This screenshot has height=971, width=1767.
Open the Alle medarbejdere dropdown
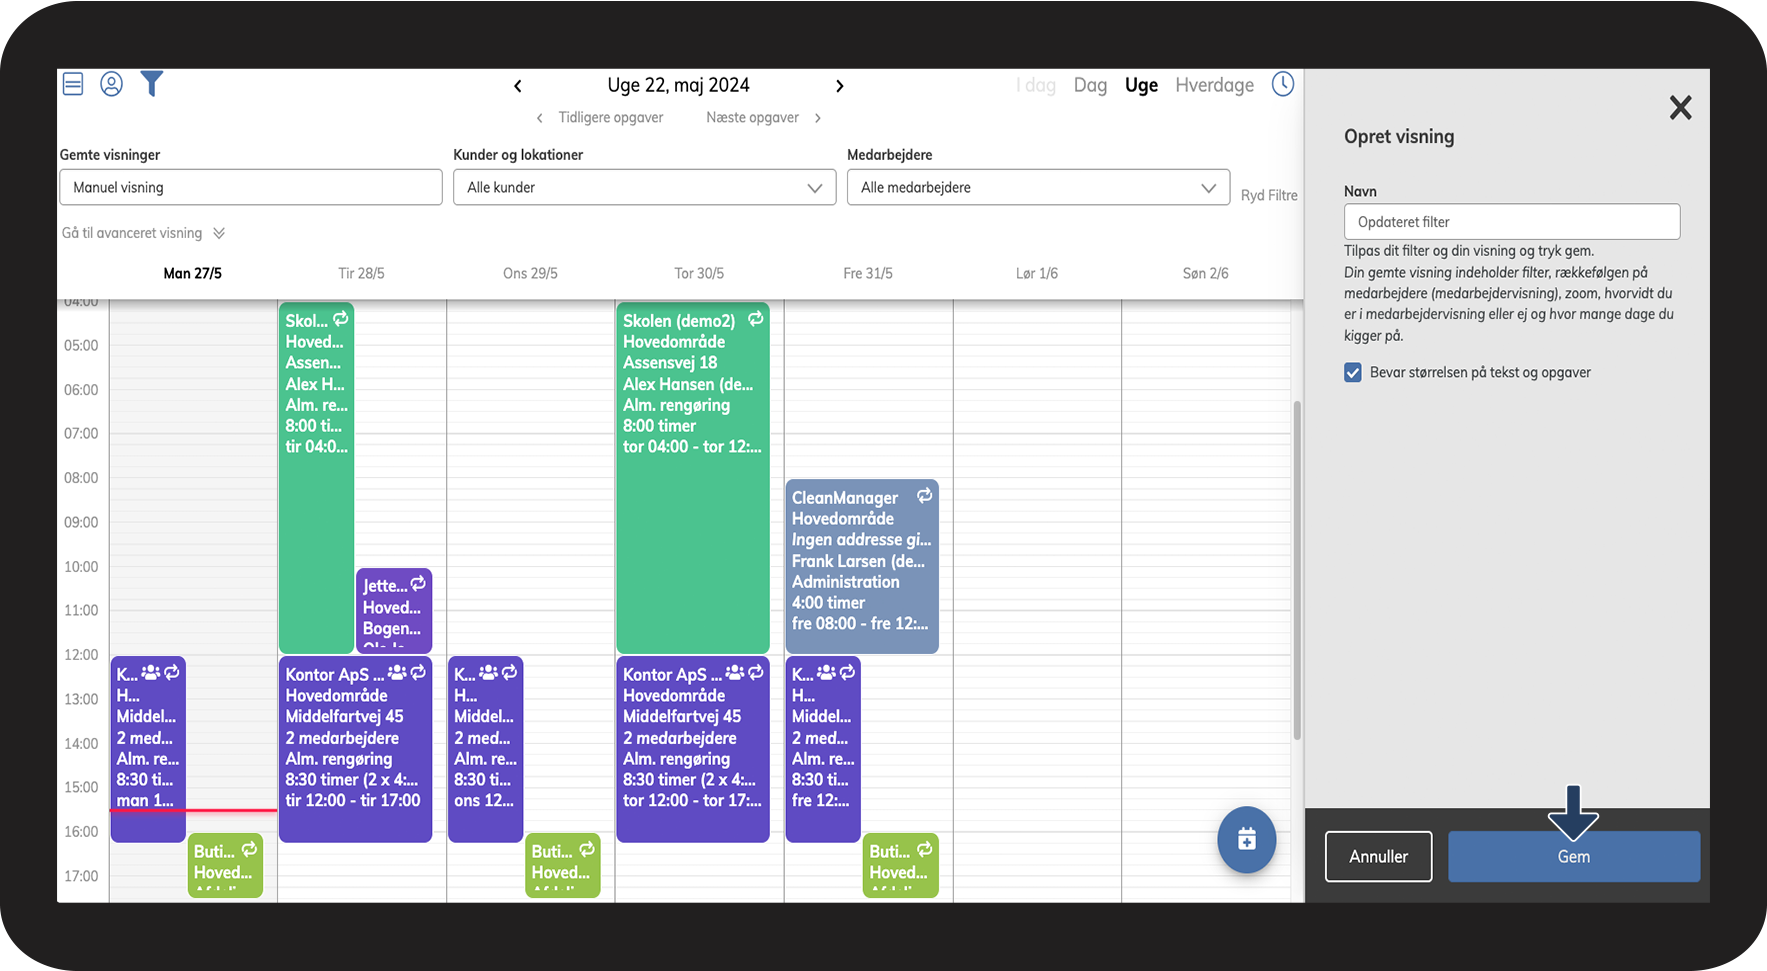[x=1038, y=187]
